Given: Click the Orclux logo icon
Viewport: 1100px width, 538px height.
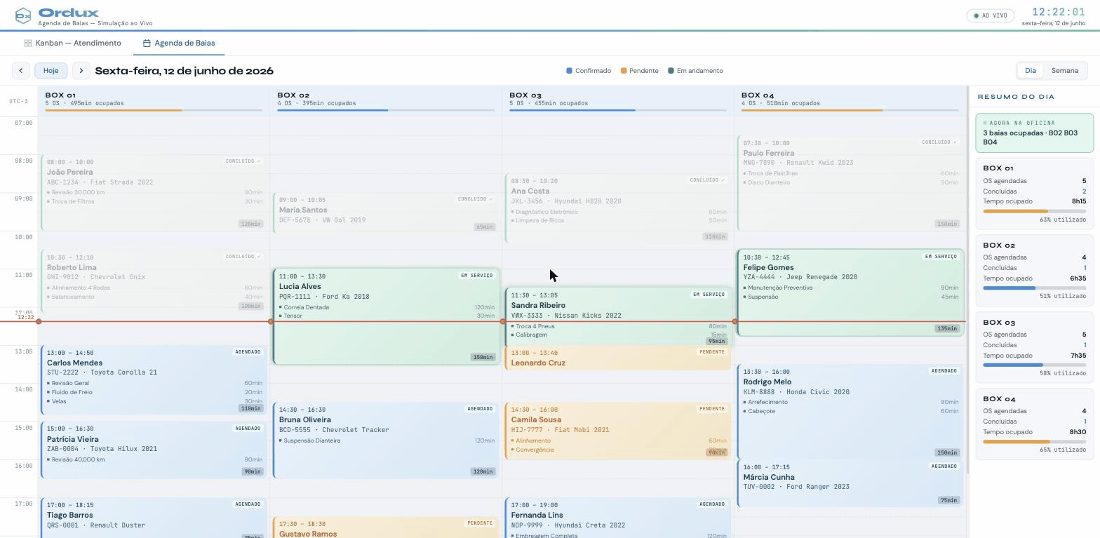Looking at the screenshot, I should (x=23, y=15).
